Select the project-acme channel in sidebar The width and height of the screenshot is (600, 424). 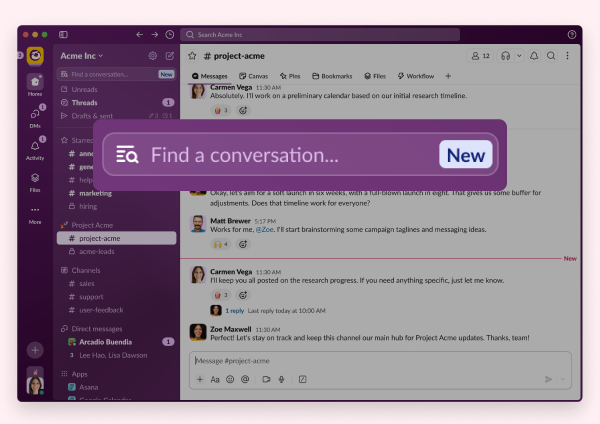pos(116,238)
